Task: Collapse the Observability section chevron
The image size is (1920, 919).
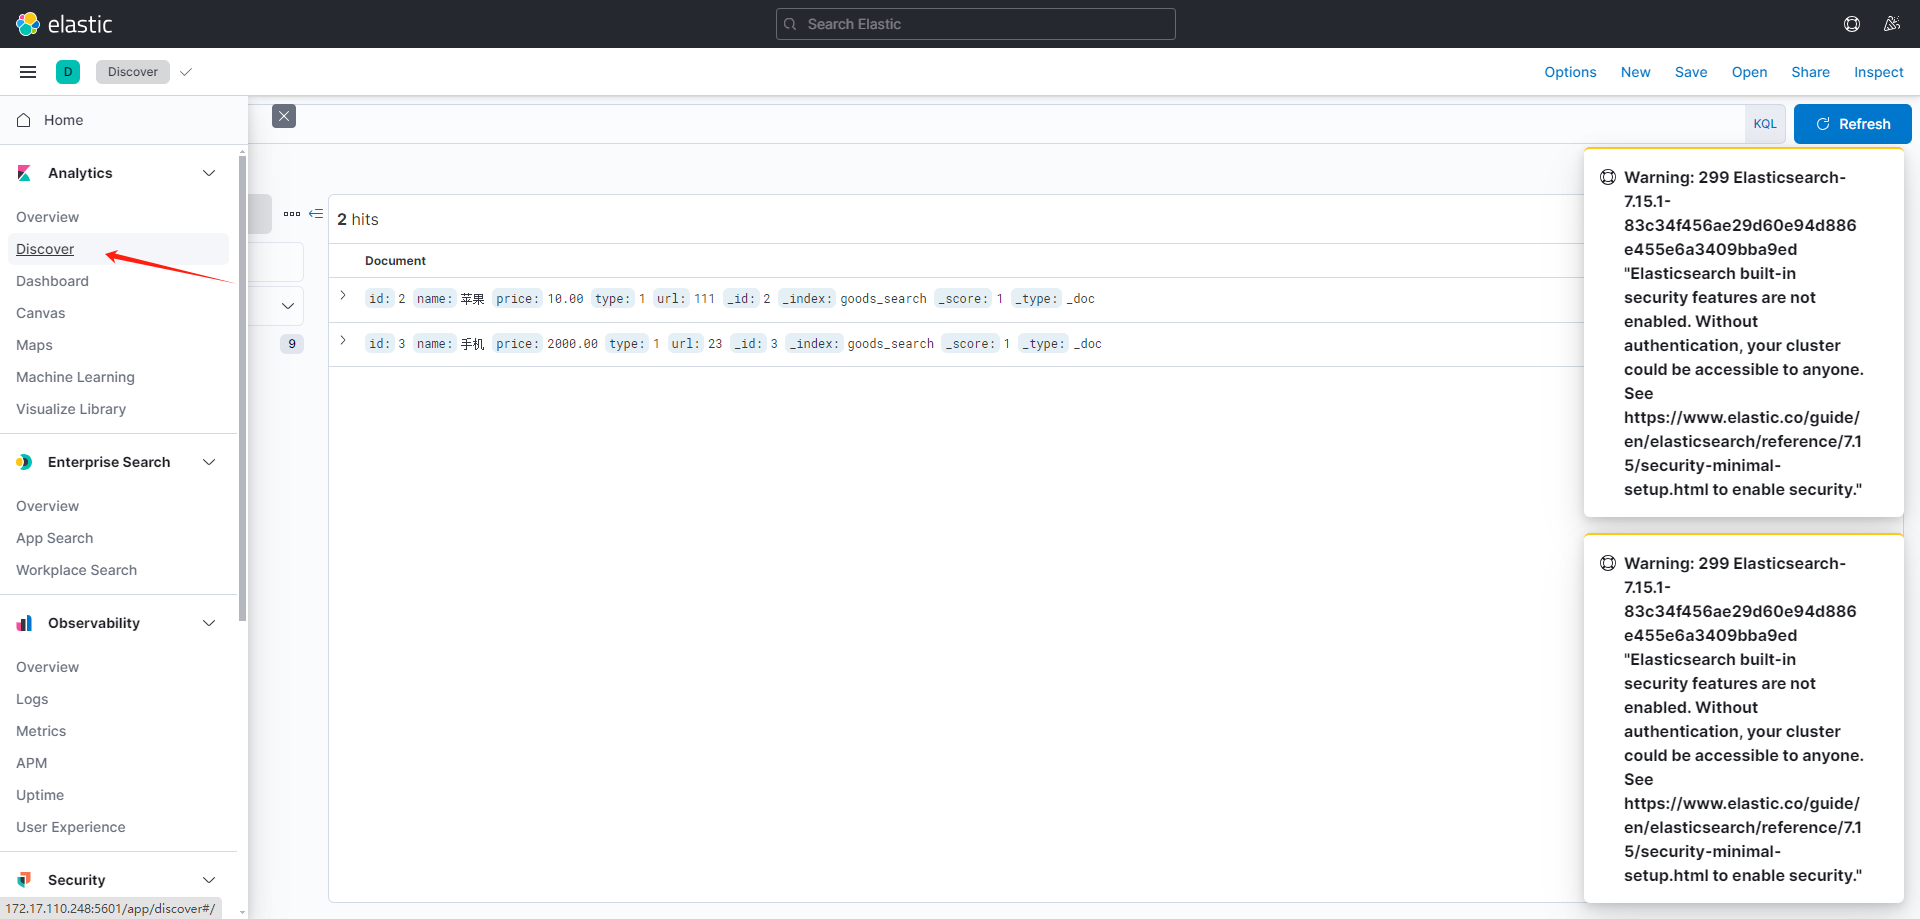Action: [209, 623]
